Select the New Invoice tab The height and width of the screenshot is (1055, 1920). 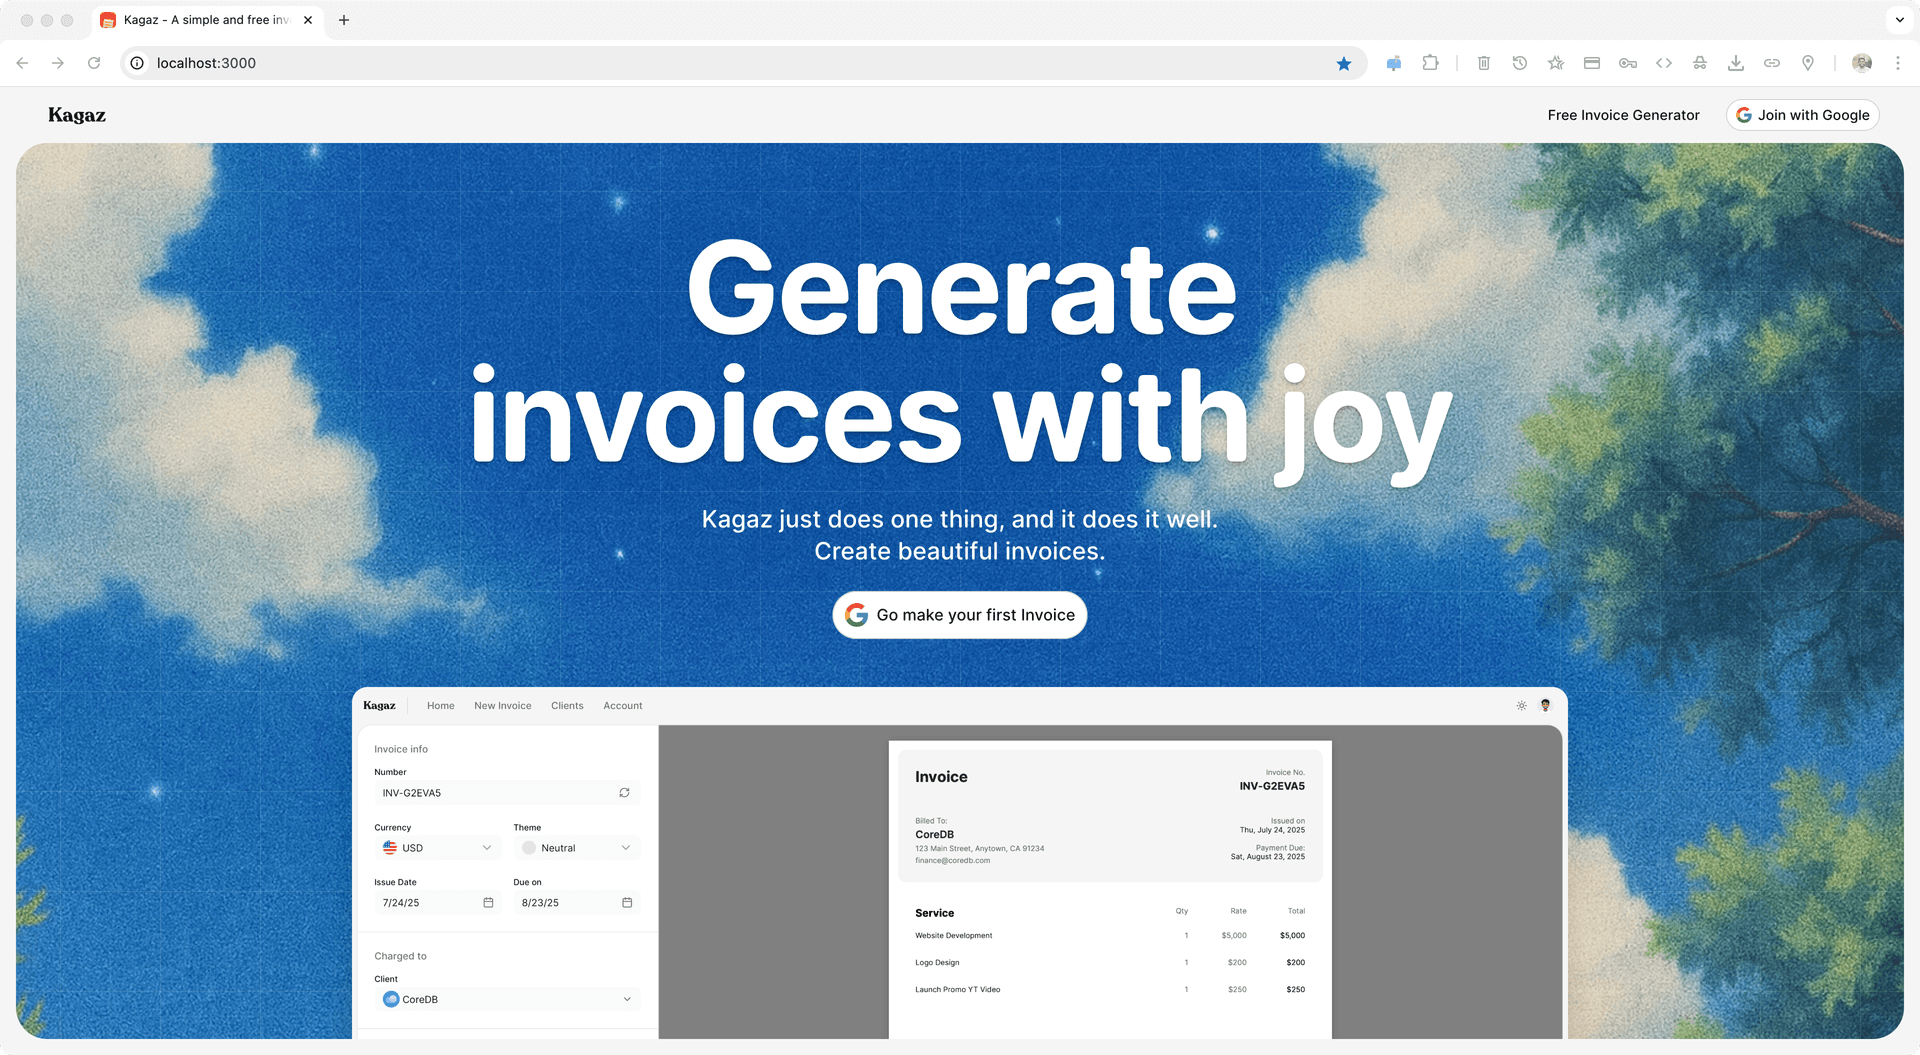click(x=502, y=705)
